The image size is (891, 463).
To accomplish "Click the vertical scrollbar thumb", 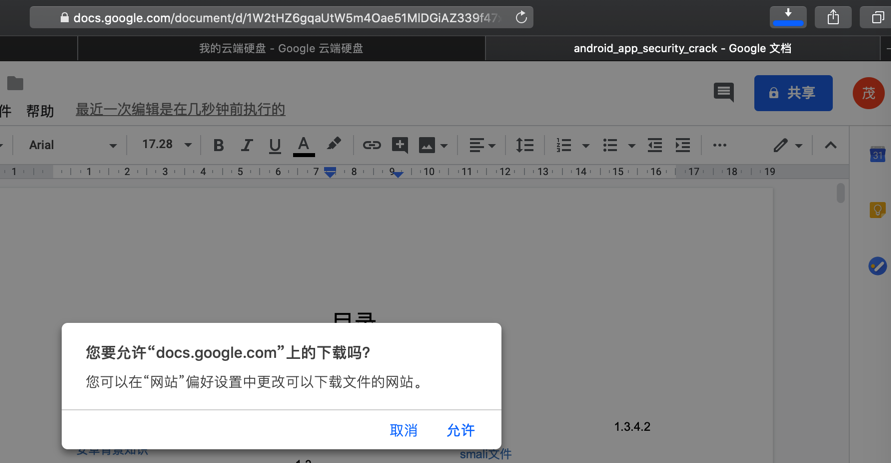I will pyautogui.click(x=840, y=193).
